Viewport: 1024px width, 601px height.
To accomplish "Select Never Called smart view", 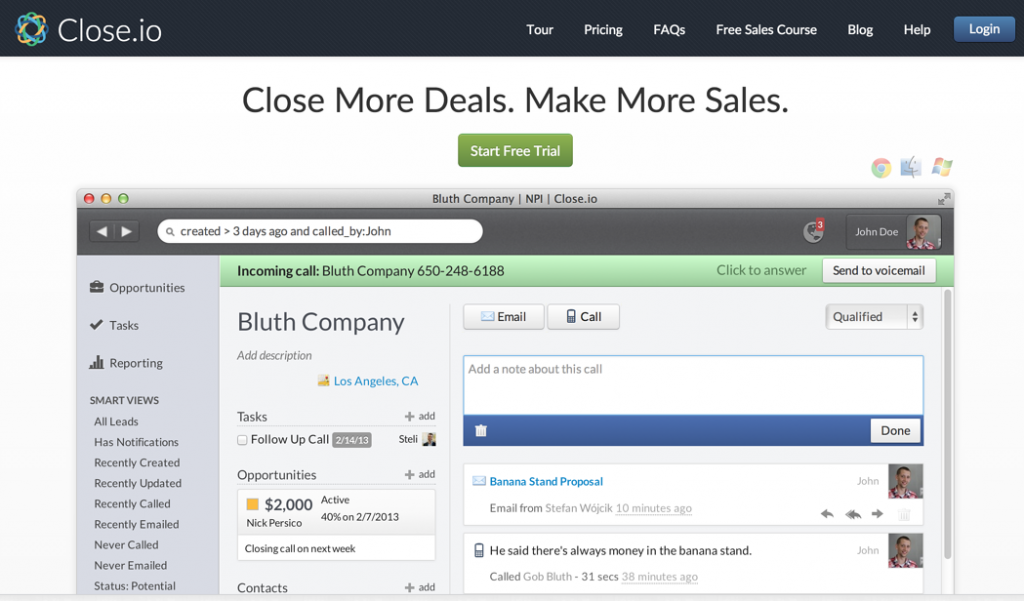I will pos(126,545).
